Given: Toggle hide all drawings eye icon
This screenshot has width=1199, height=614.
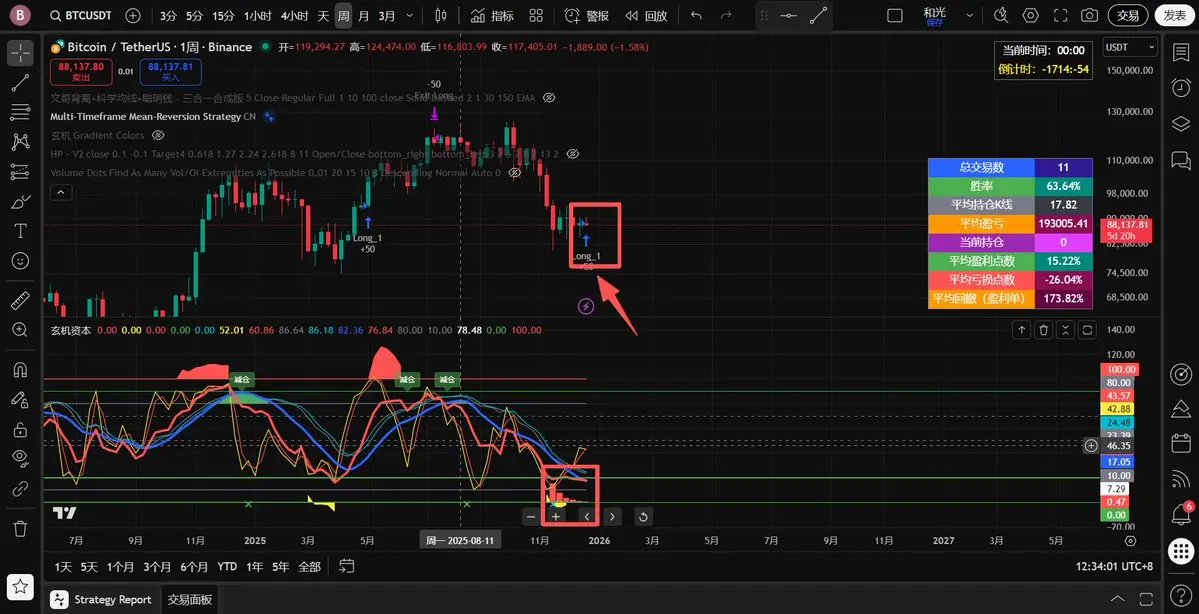Looking at the screenshot, I should pyautogui.click(x=21, y=459).
